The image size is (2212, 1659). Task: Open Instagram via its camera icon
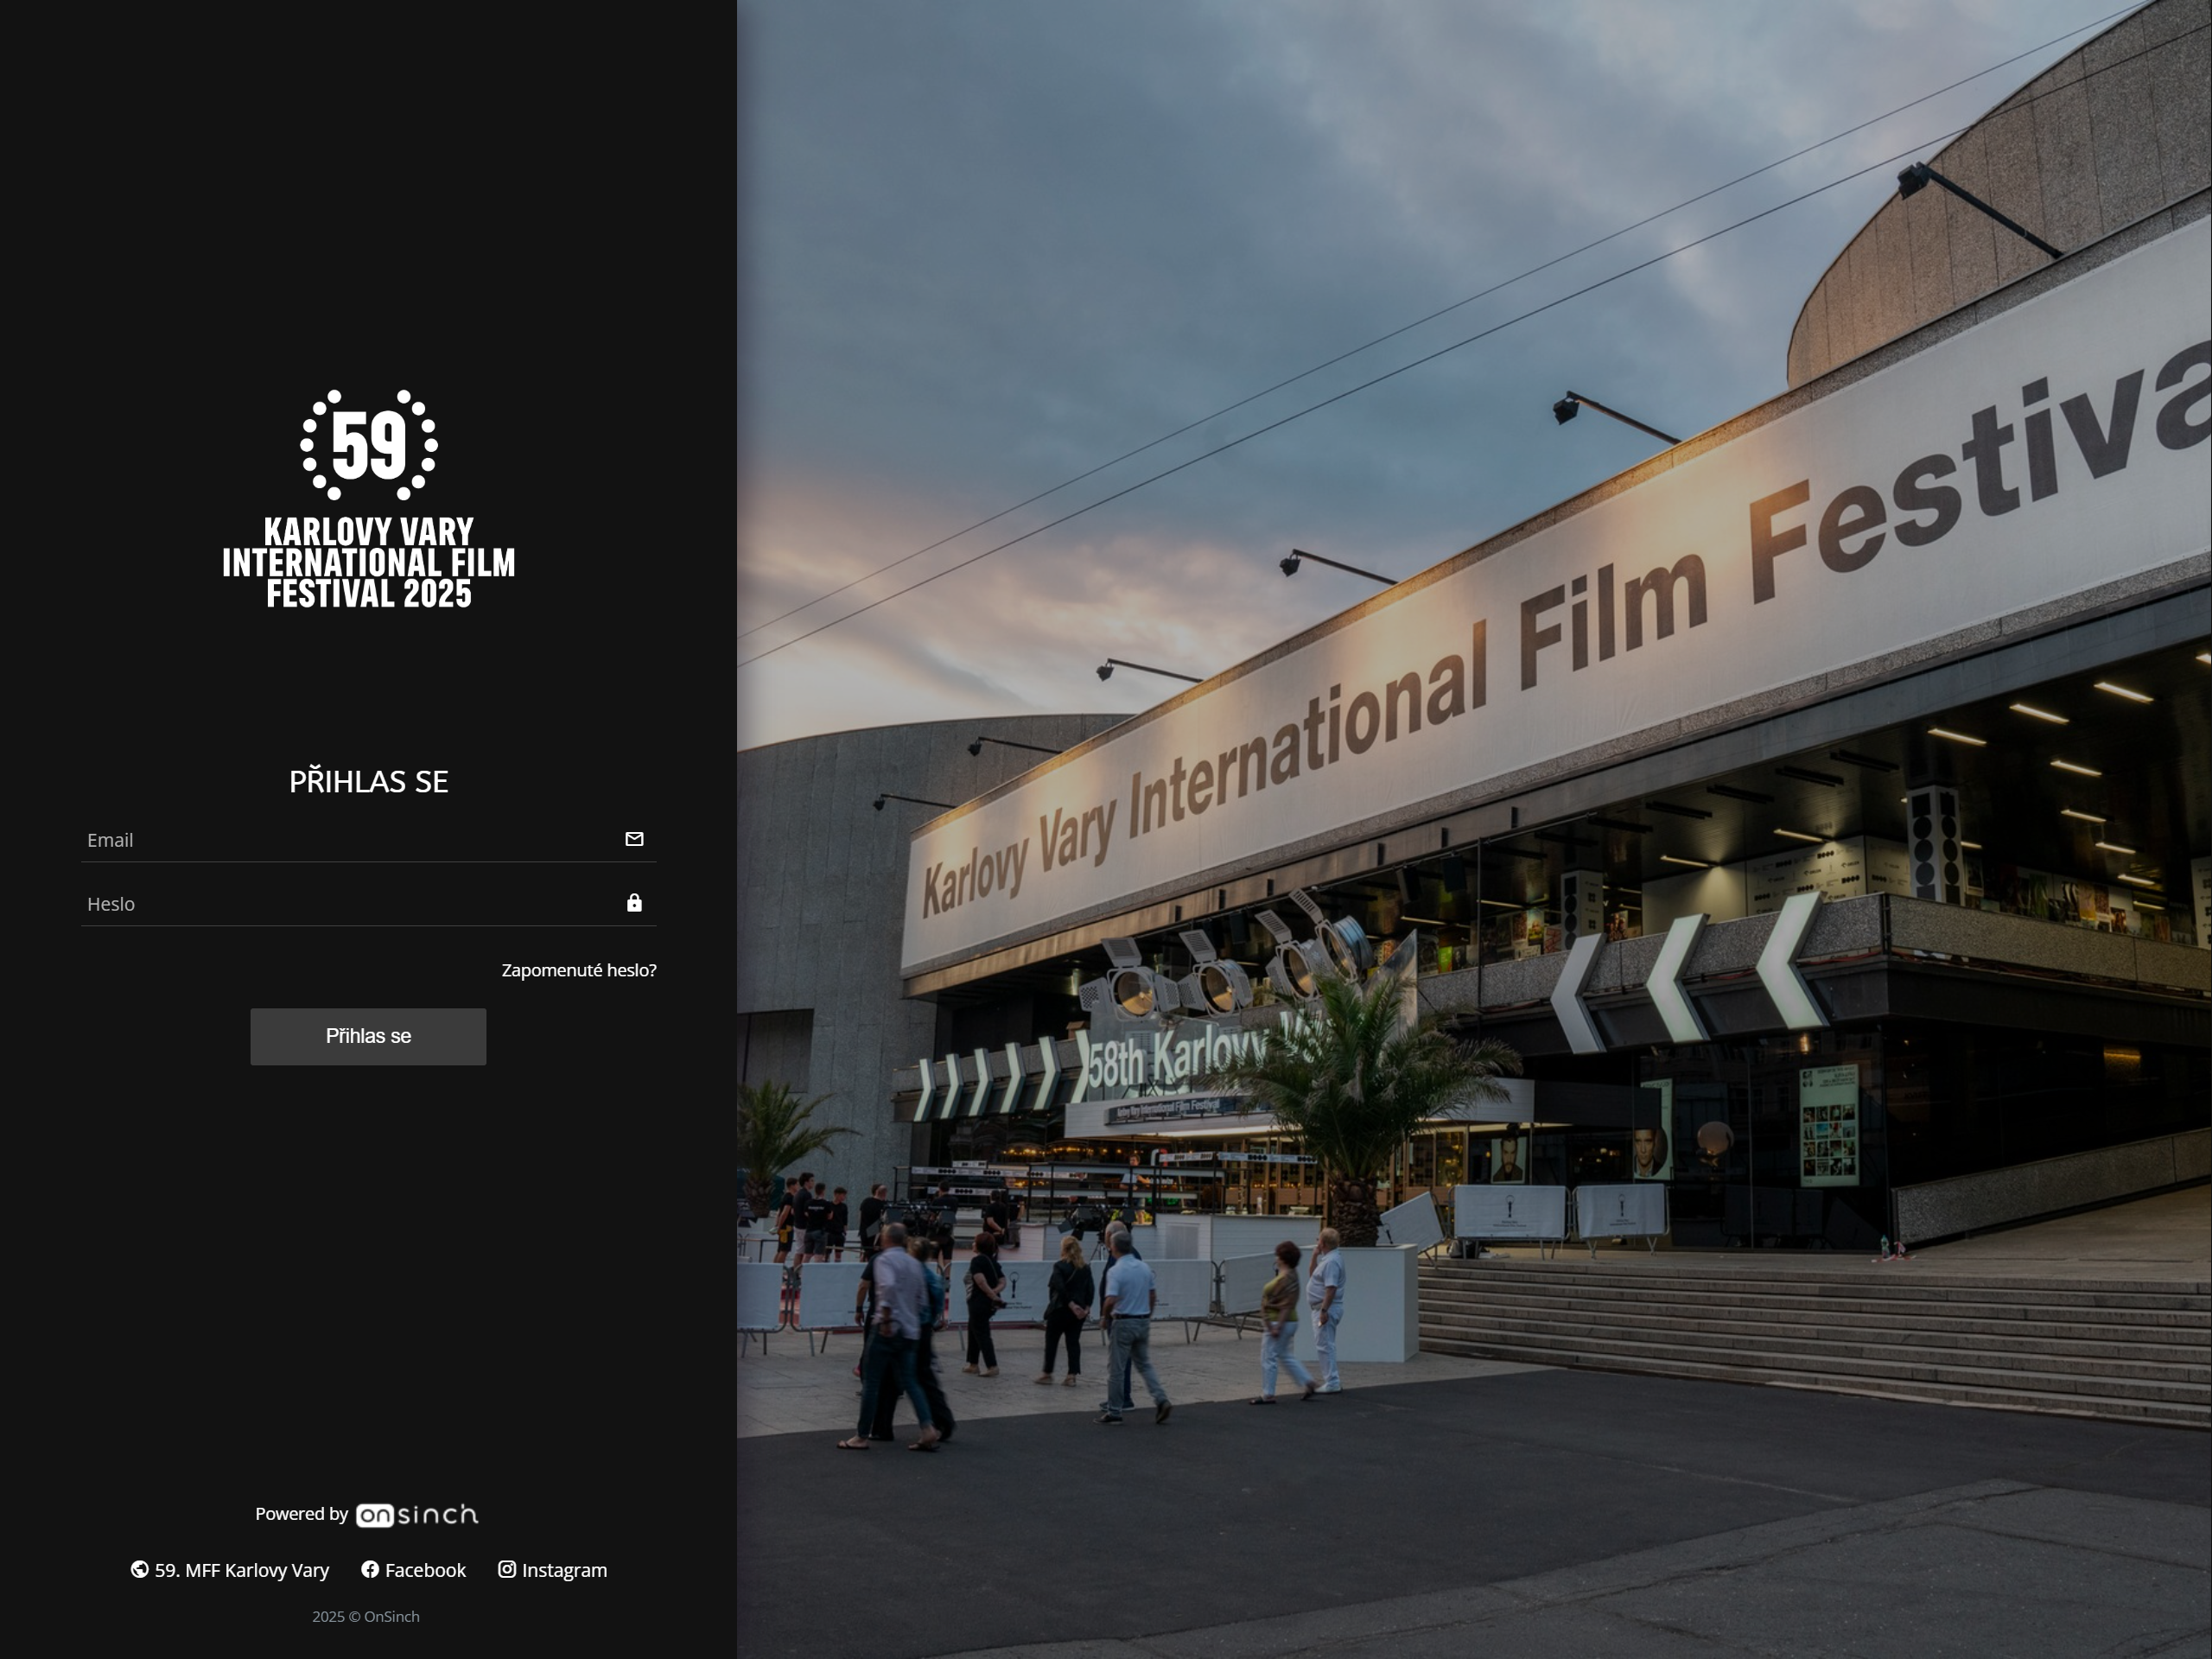(x=508, y=1570)
